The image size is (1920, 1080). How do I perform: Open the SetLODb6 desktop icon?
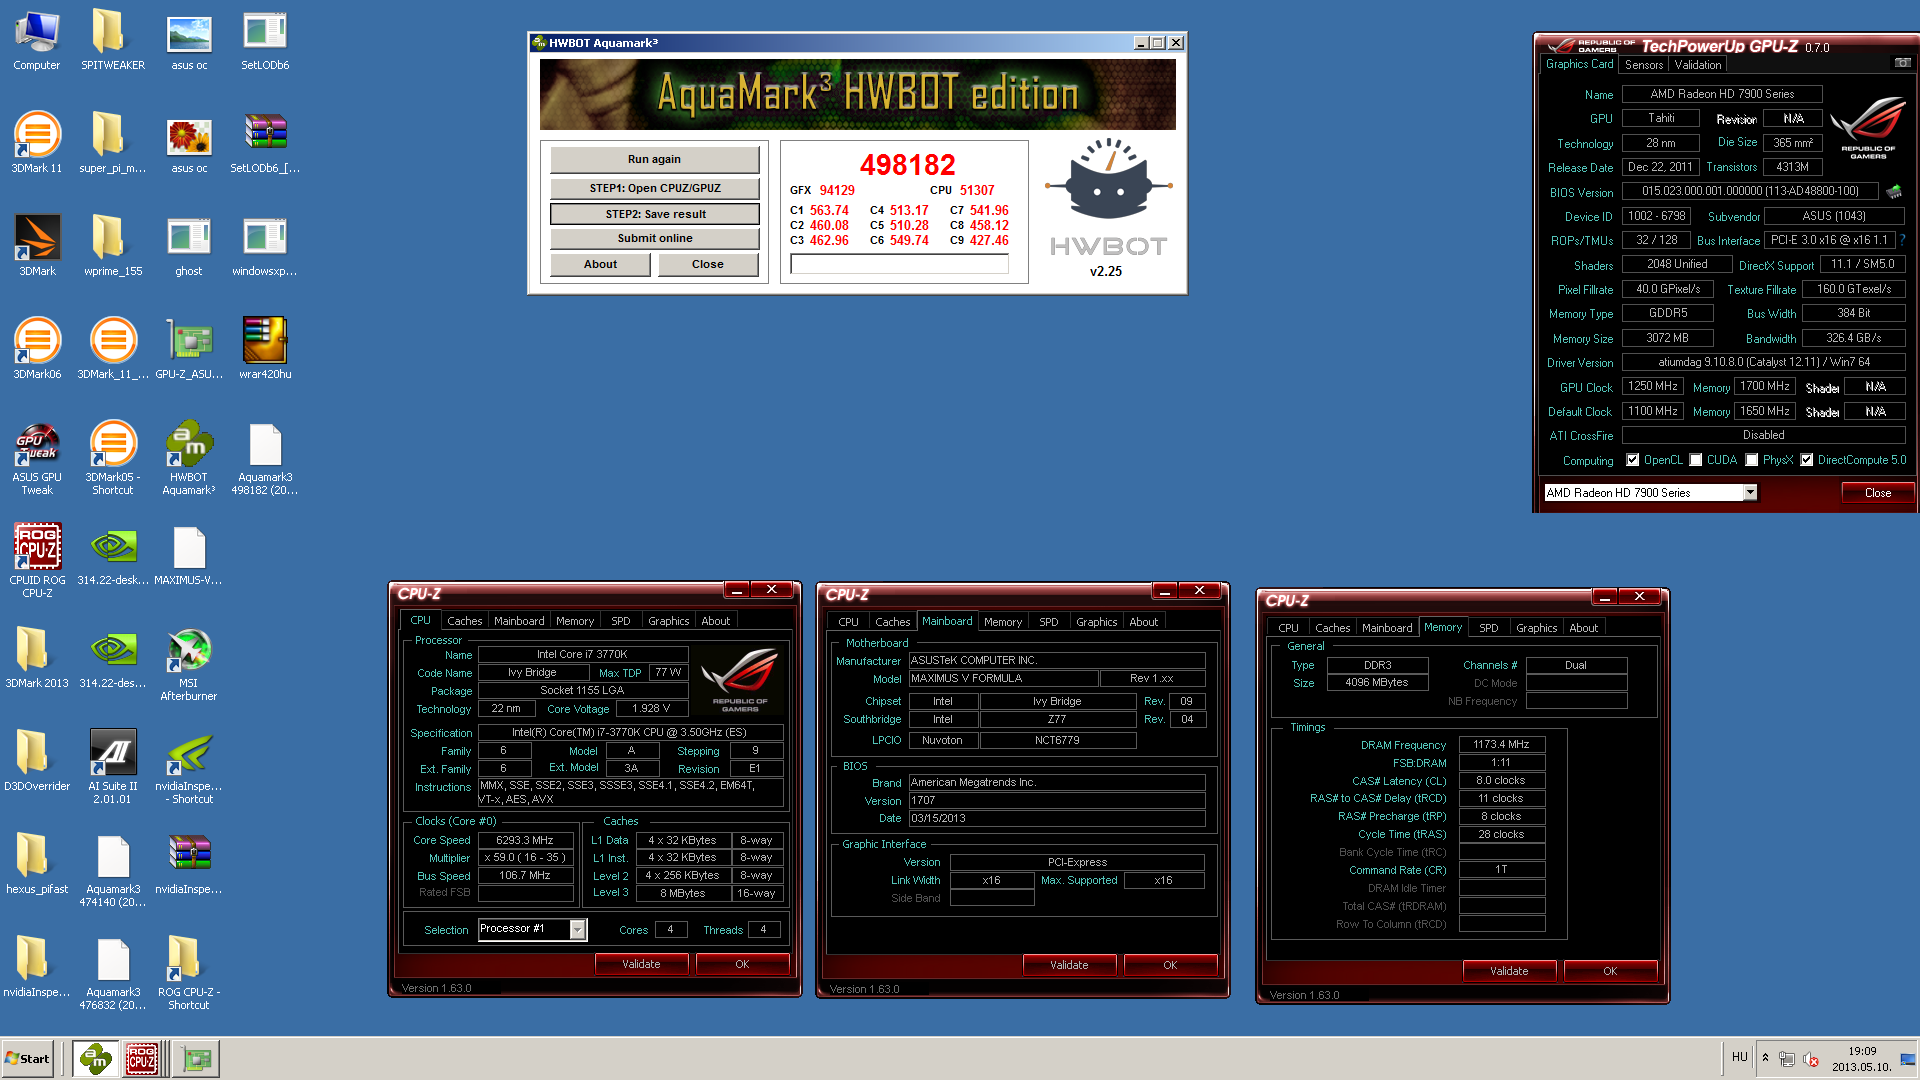click(265, 40)
